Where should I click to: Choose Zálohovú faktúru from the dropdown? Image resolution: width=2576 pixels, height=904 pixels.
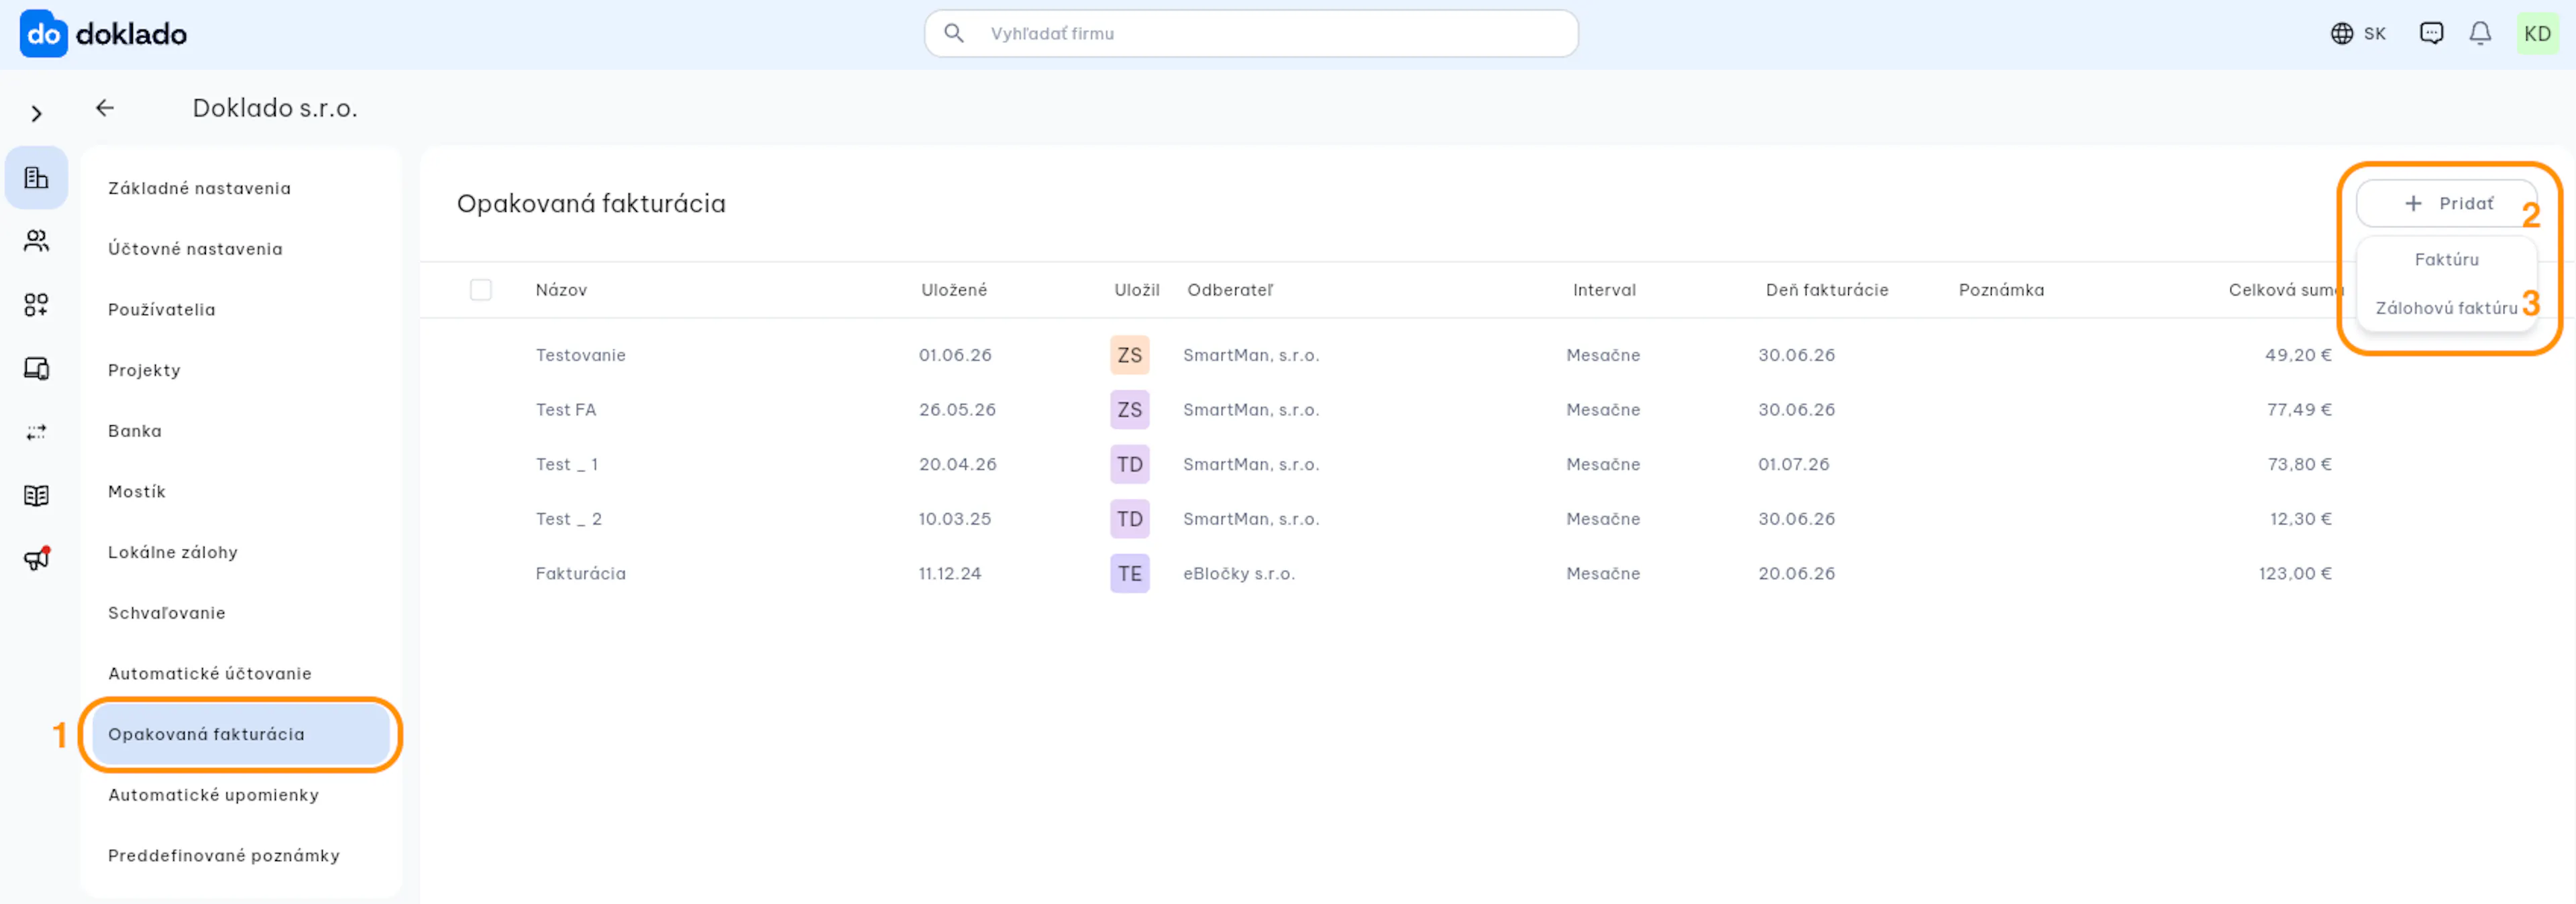(2446, 308)
